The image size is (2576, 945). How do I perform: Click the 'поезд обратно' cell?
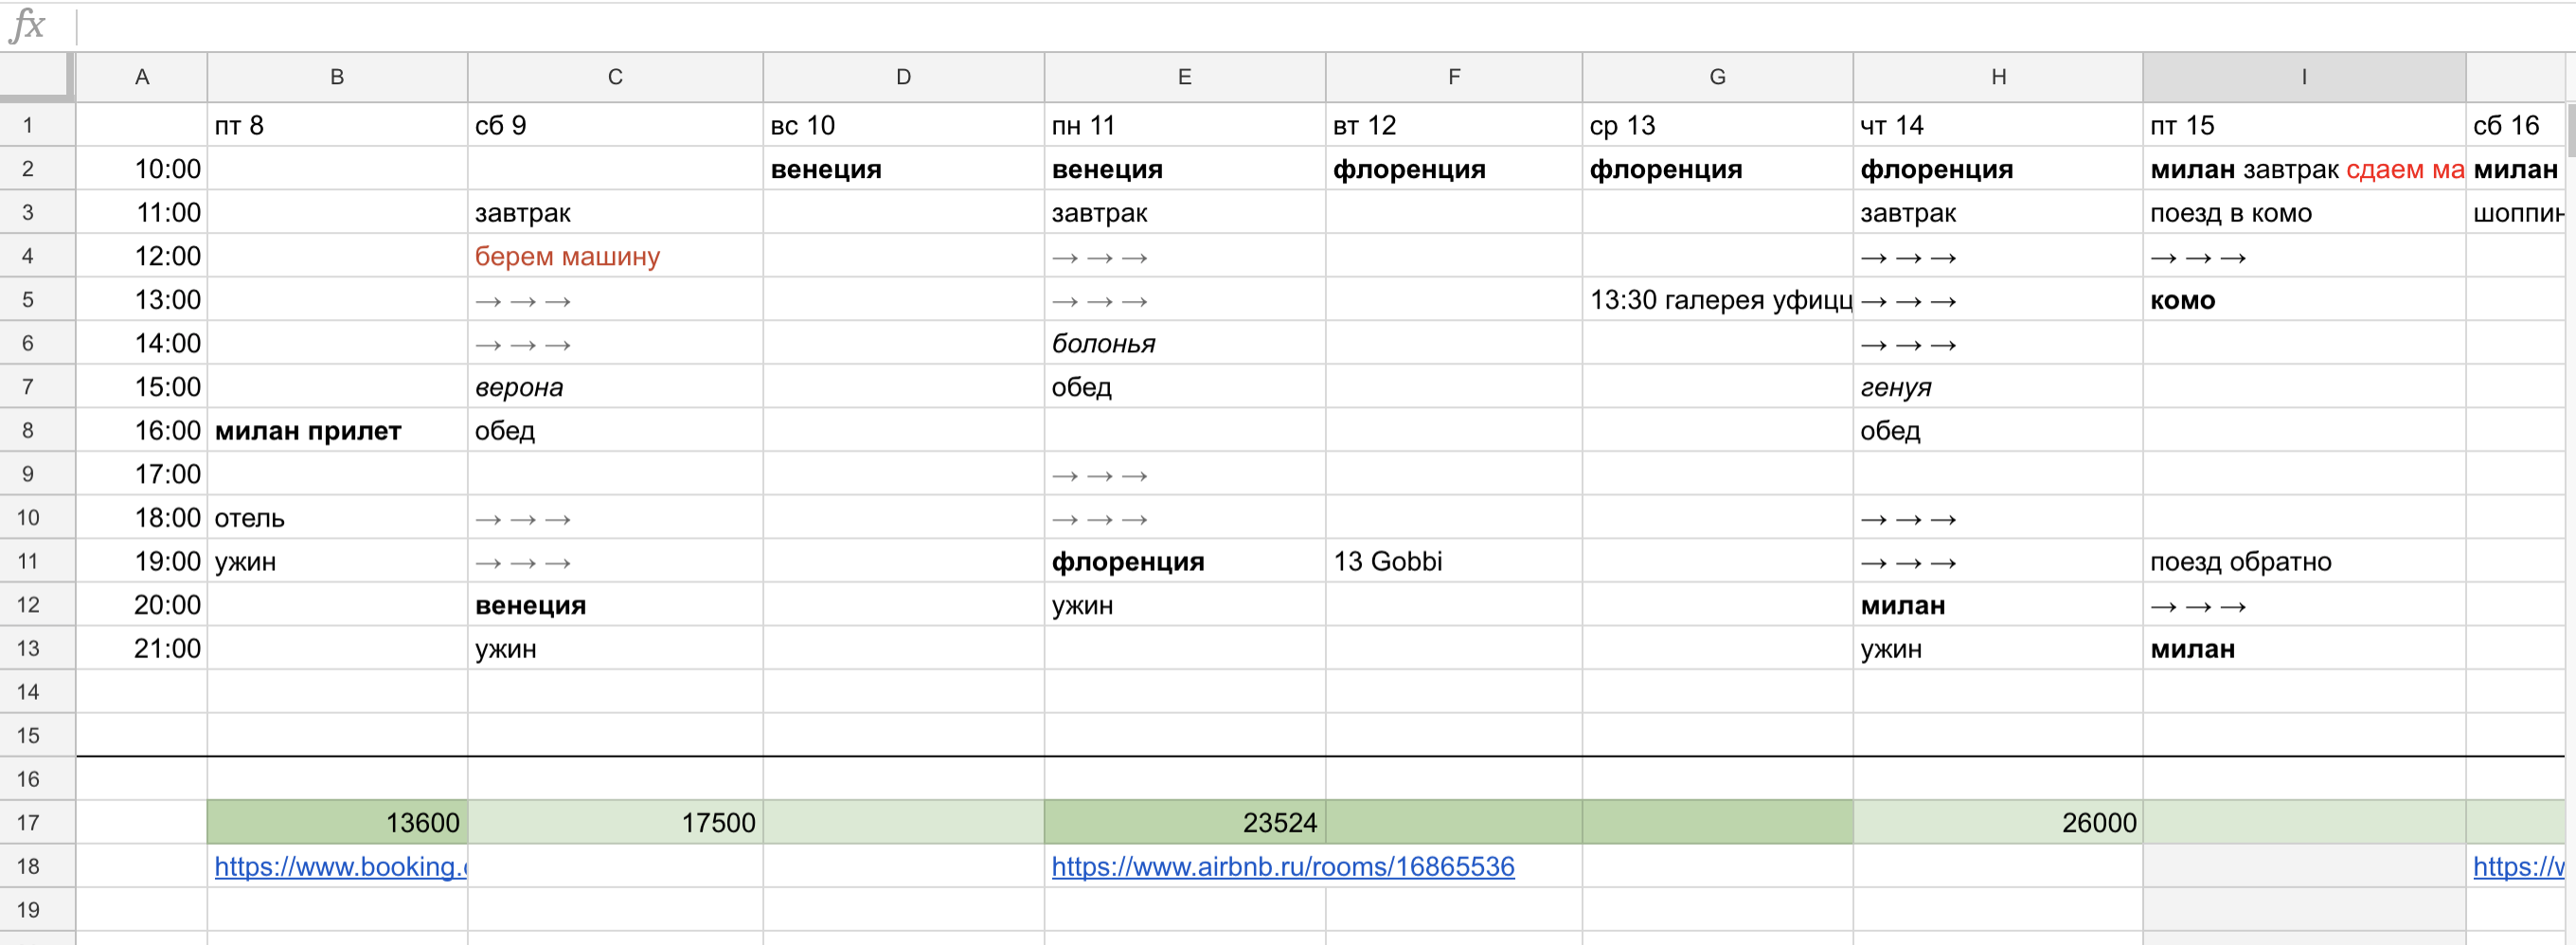coord(2240,561)
